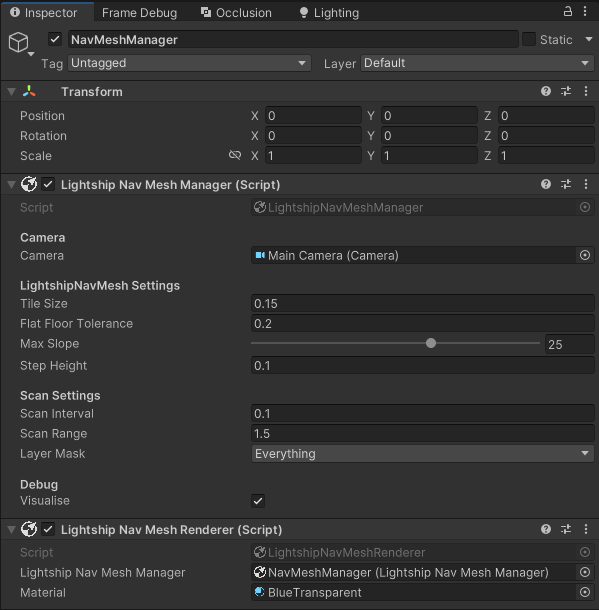Enable the Static checkbox
This screenshot has height=610, width=599.
(x=529, y=39)
